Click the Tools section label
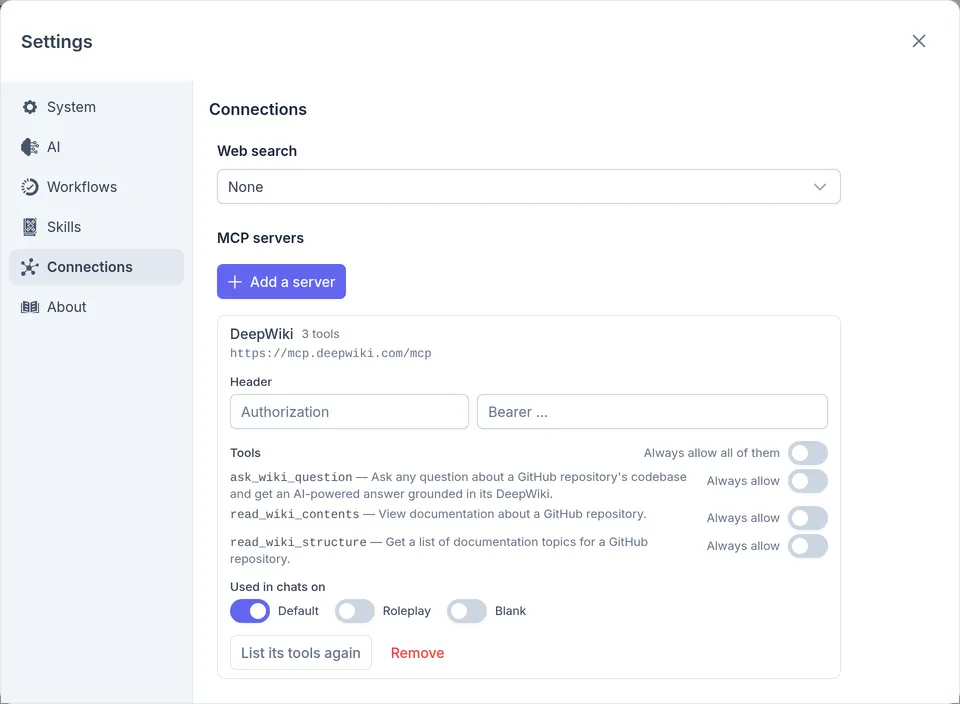 pos(245,453)
